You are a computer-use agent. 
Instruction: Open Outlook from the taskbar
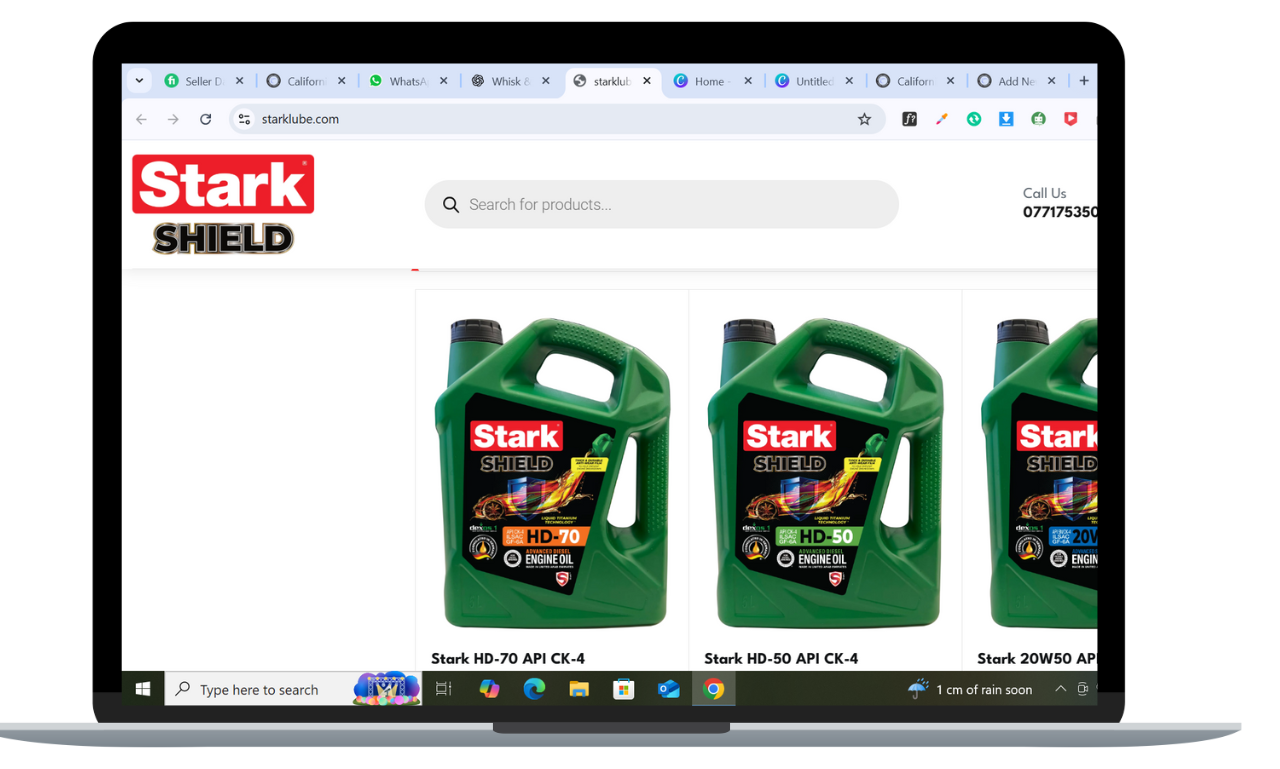[669, 689]
